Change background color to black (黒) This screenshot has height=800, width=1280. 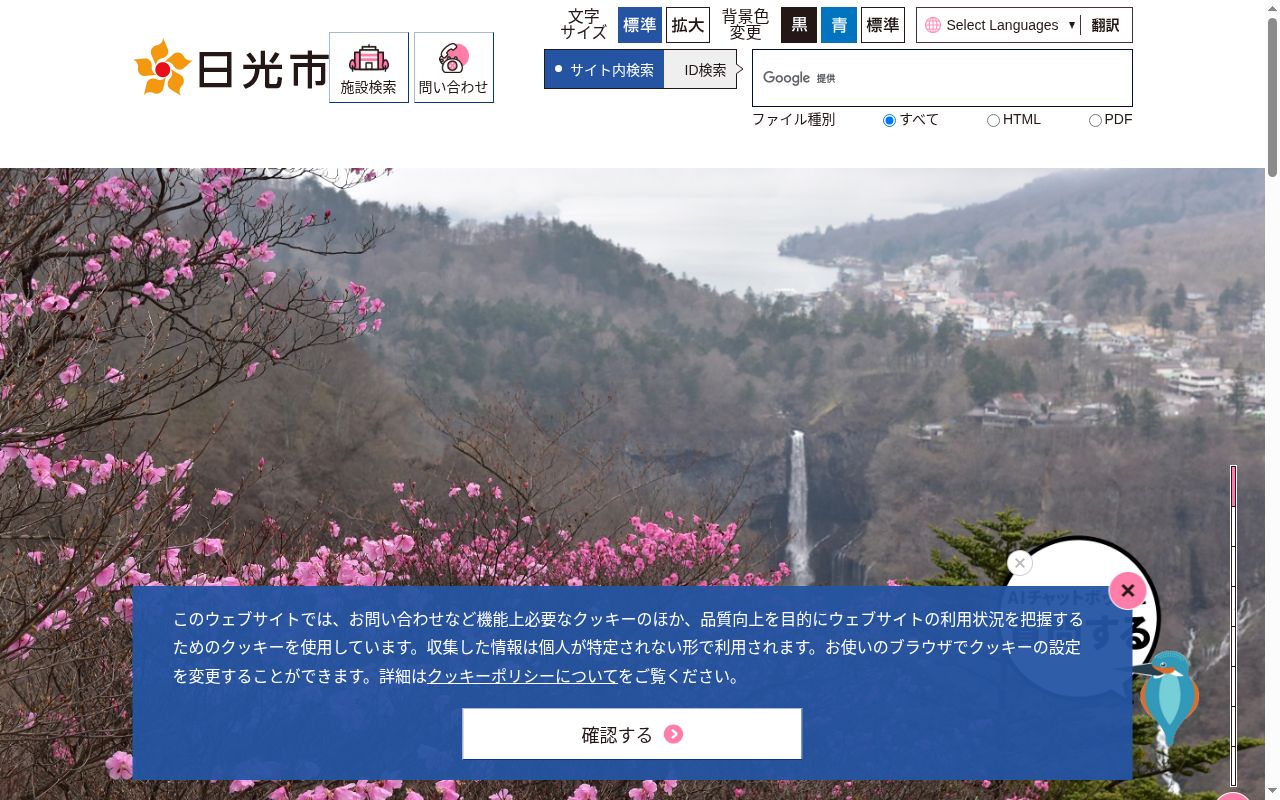point(799,25)
